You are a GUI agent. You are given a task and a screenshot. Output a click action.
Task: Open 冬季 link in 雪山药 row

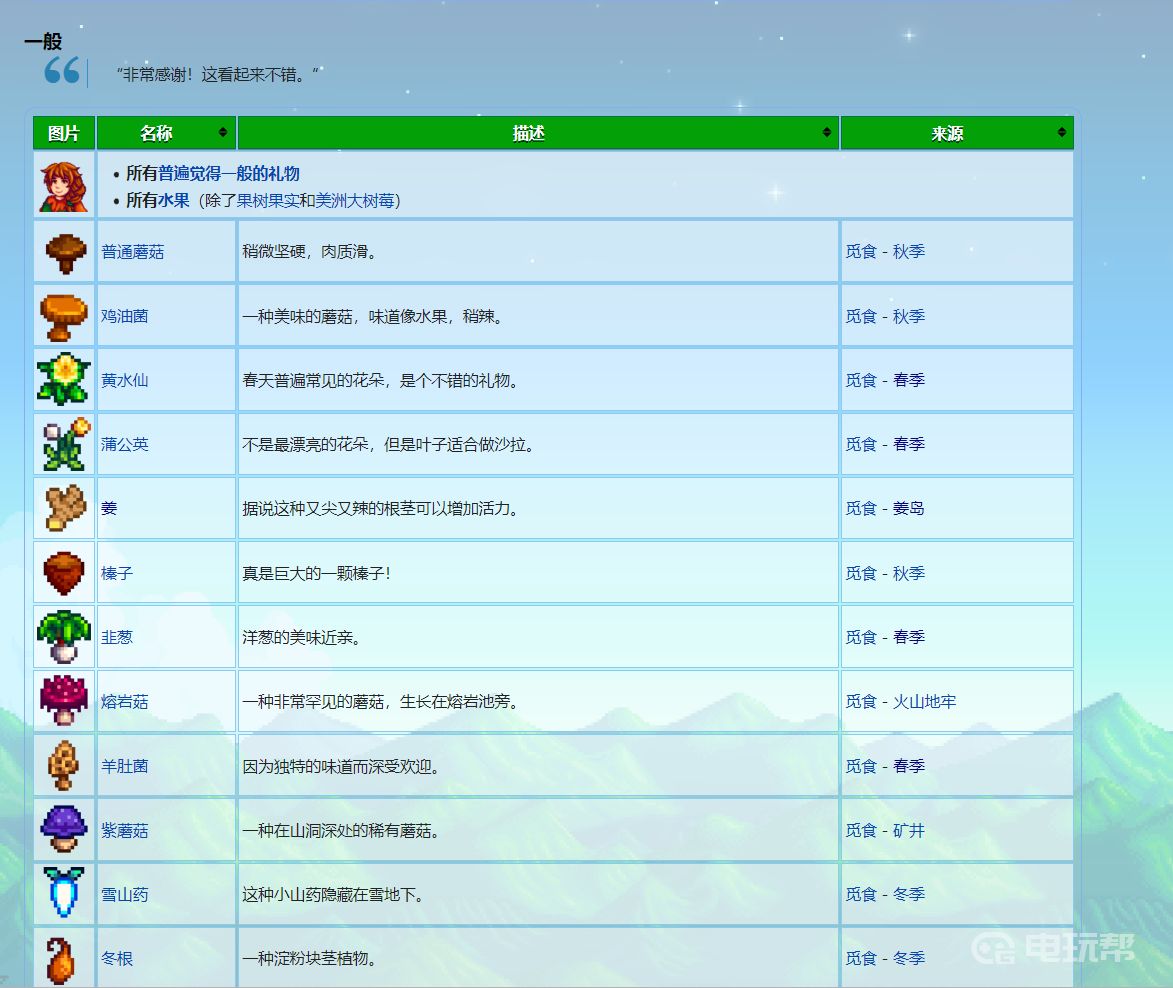click(909, 895)
